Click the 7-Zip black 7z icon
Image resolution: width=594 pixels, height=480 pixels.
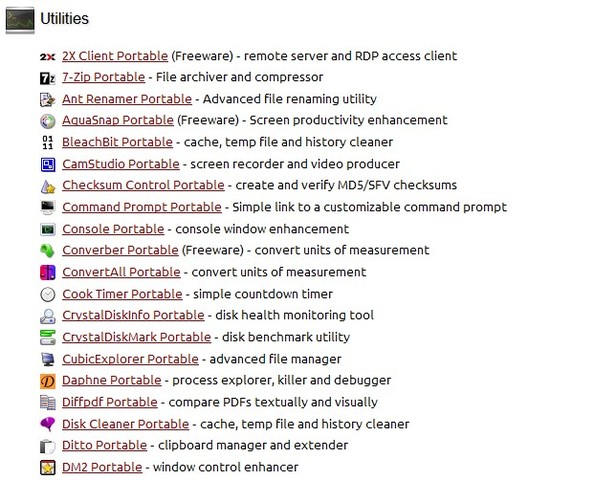48,78
